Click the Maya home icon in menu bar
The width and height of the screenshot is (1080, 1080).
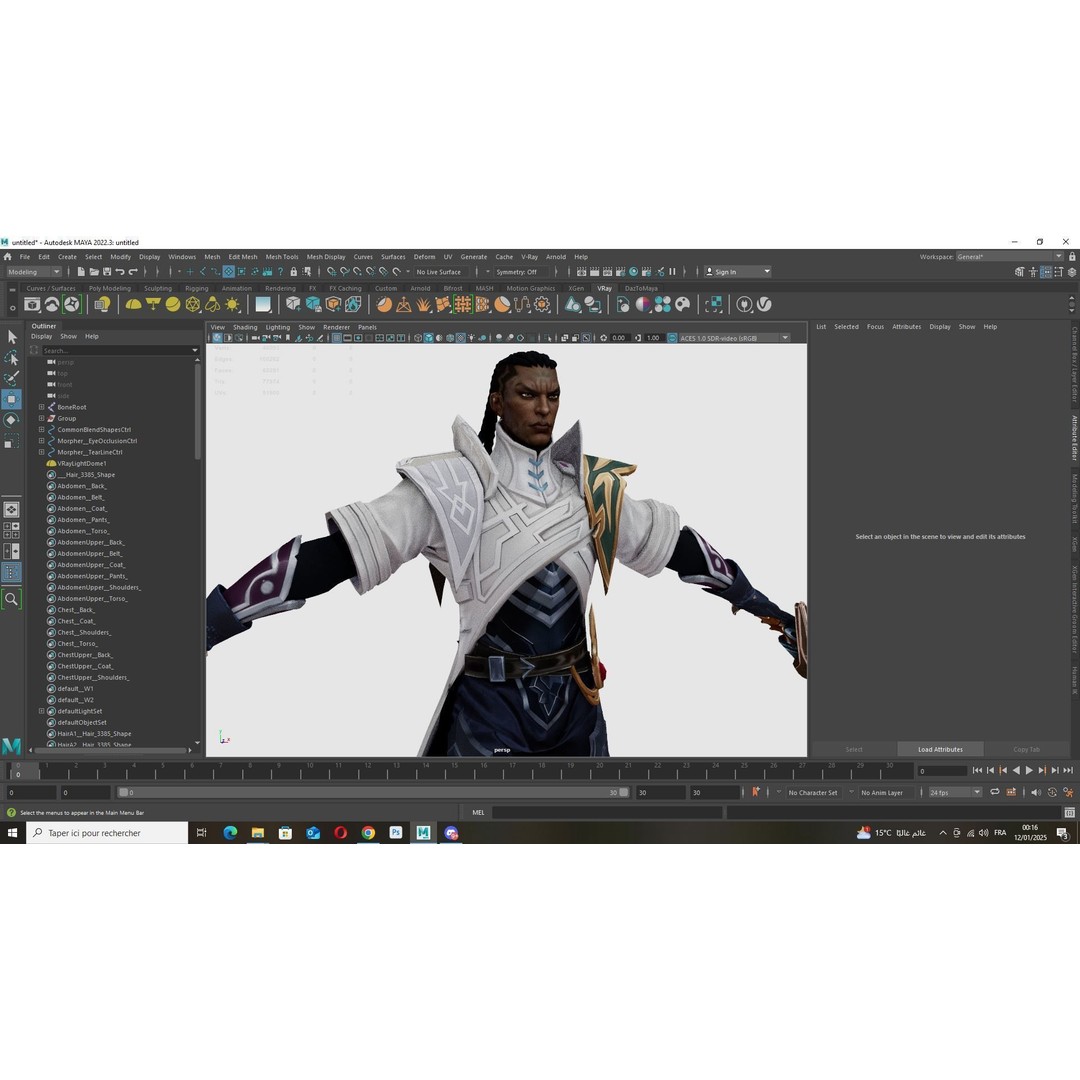point(8,257)
